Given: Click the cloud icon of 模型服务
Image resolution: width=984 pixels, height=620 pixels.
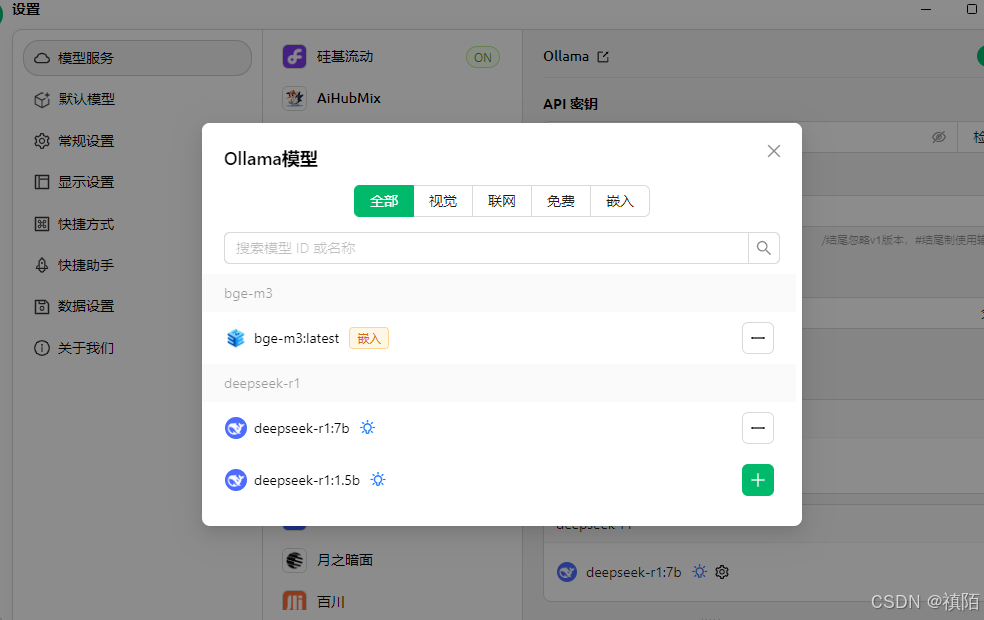Looking at the screenshot, I should click(42, 58).
